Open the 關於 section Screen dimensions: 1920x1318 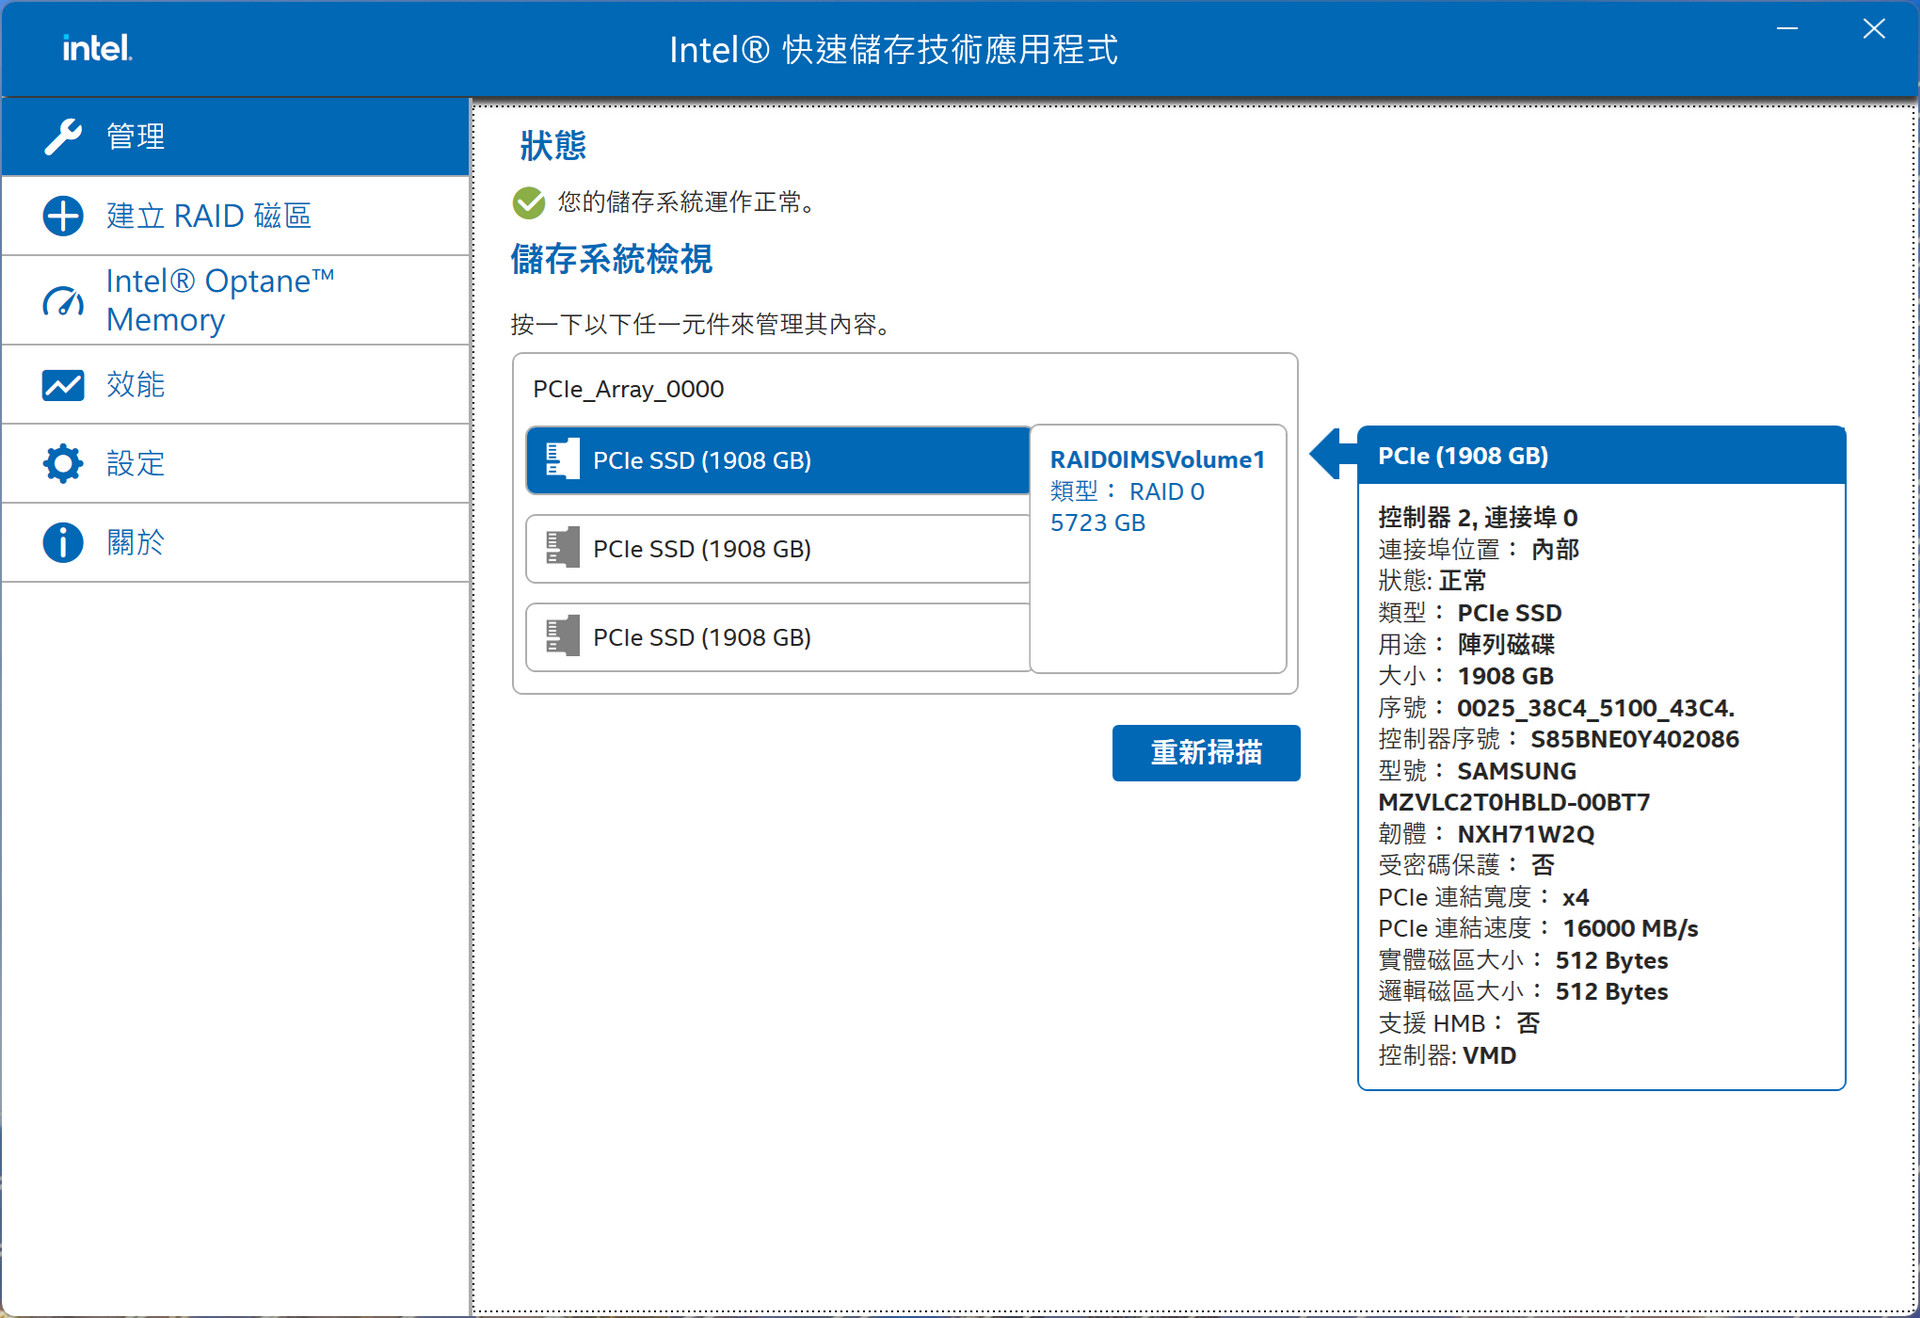236,542
